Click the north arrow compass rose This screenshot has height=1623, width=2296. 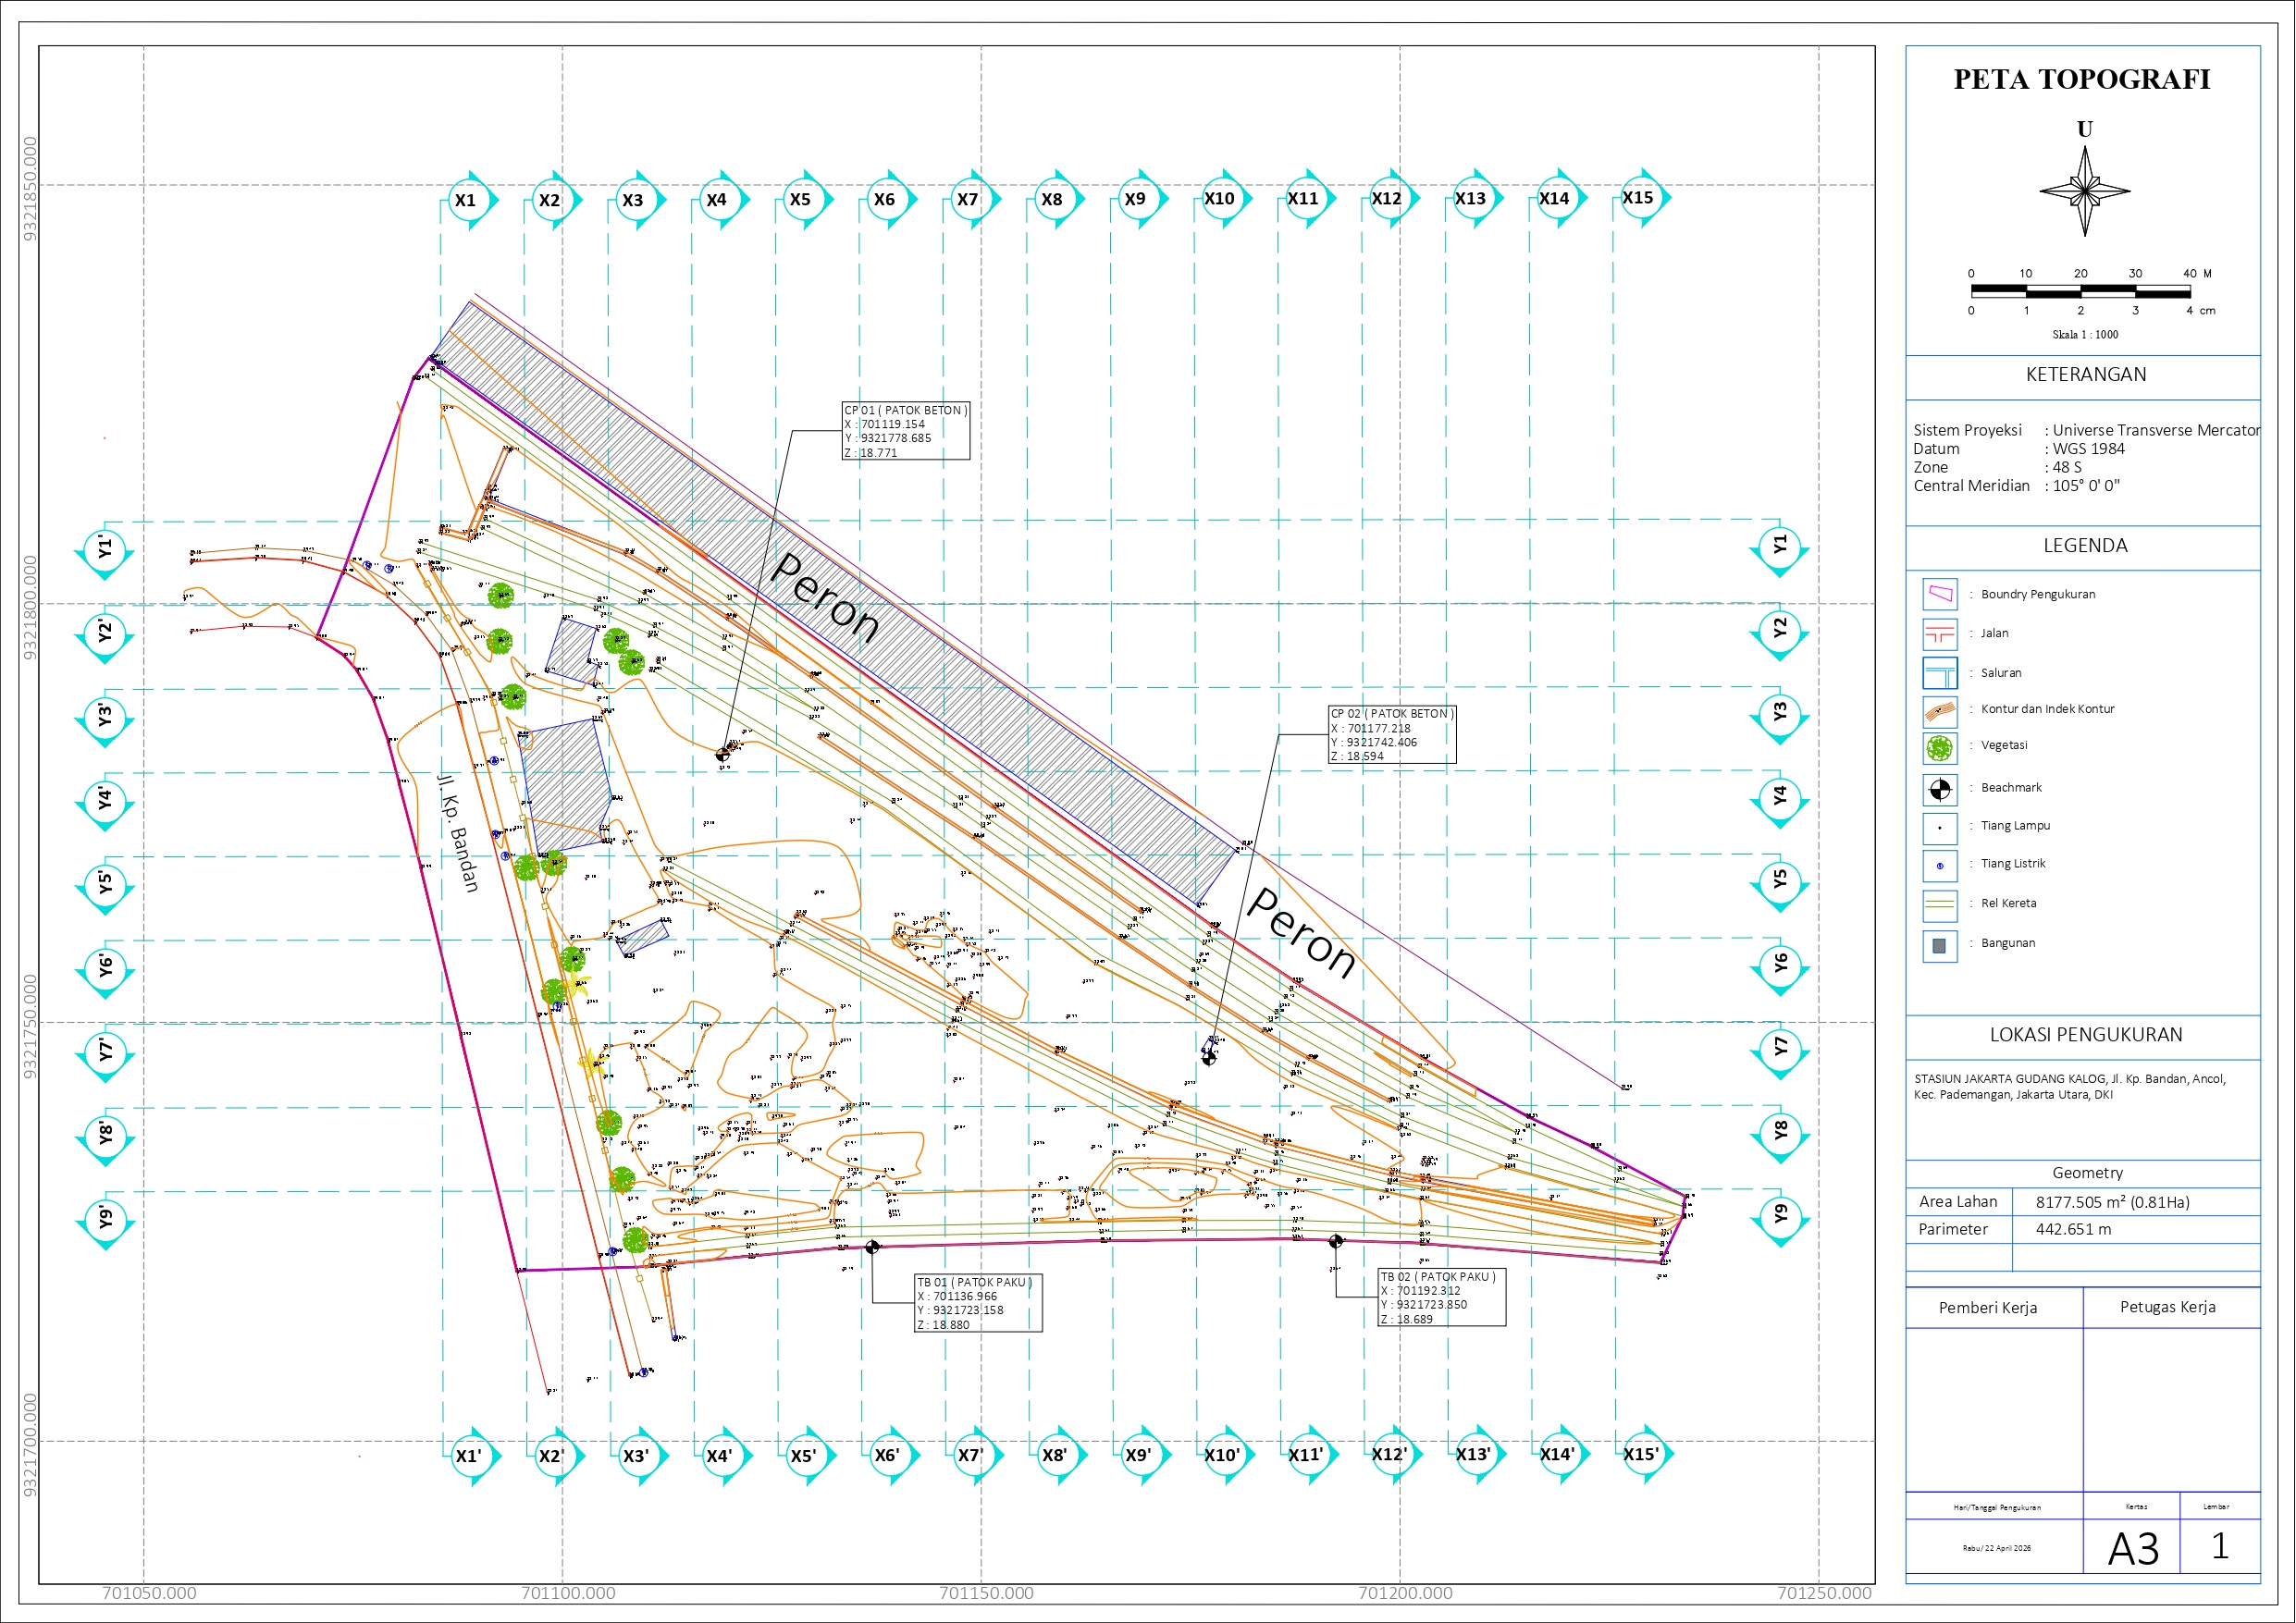2085,191
